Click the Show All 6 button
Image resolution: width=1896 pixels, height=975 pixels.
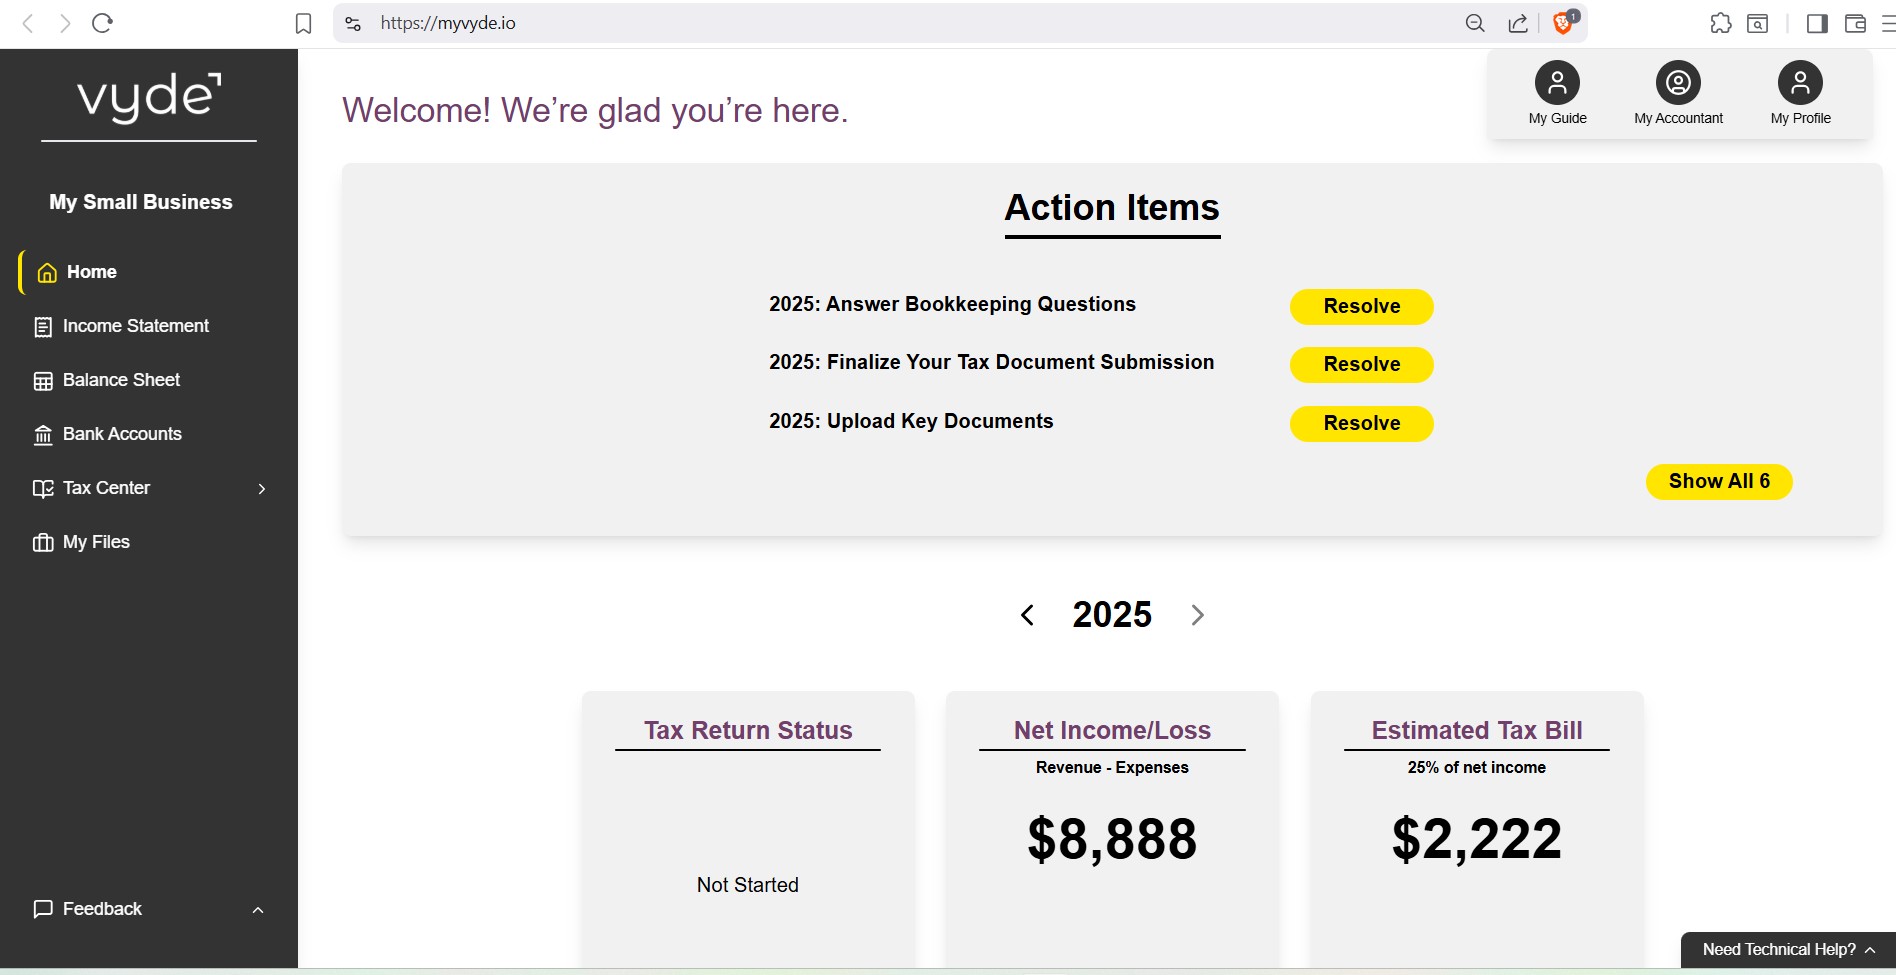[1719, 482]
